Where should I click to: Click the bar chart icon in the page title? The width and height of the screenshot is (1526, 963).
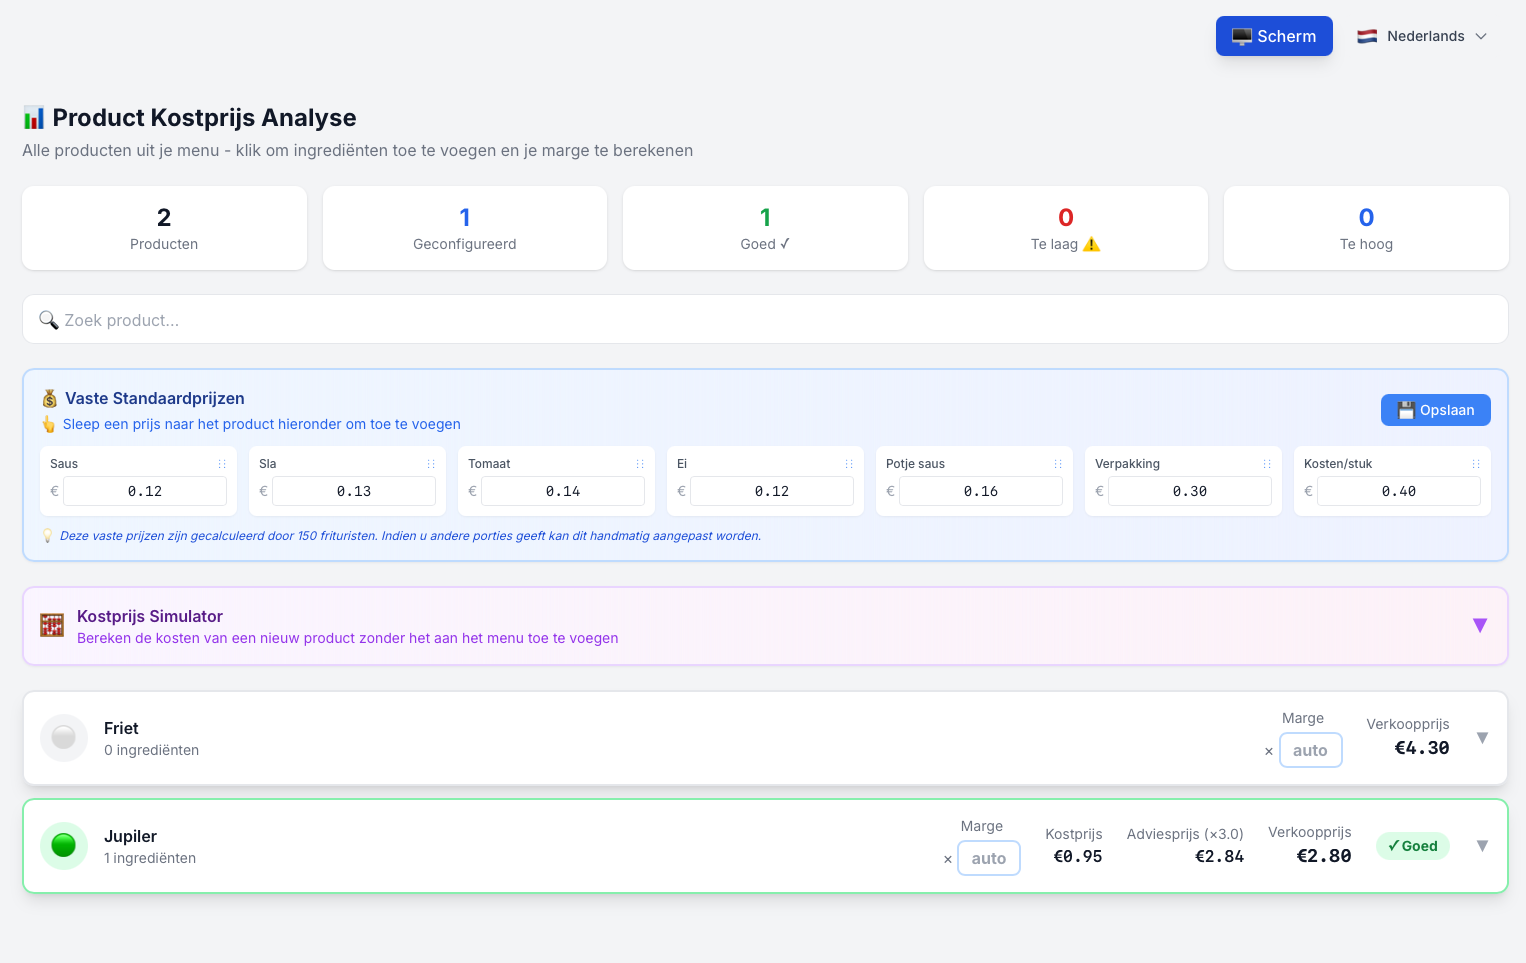pyautogui.click(x=33, y=117)
